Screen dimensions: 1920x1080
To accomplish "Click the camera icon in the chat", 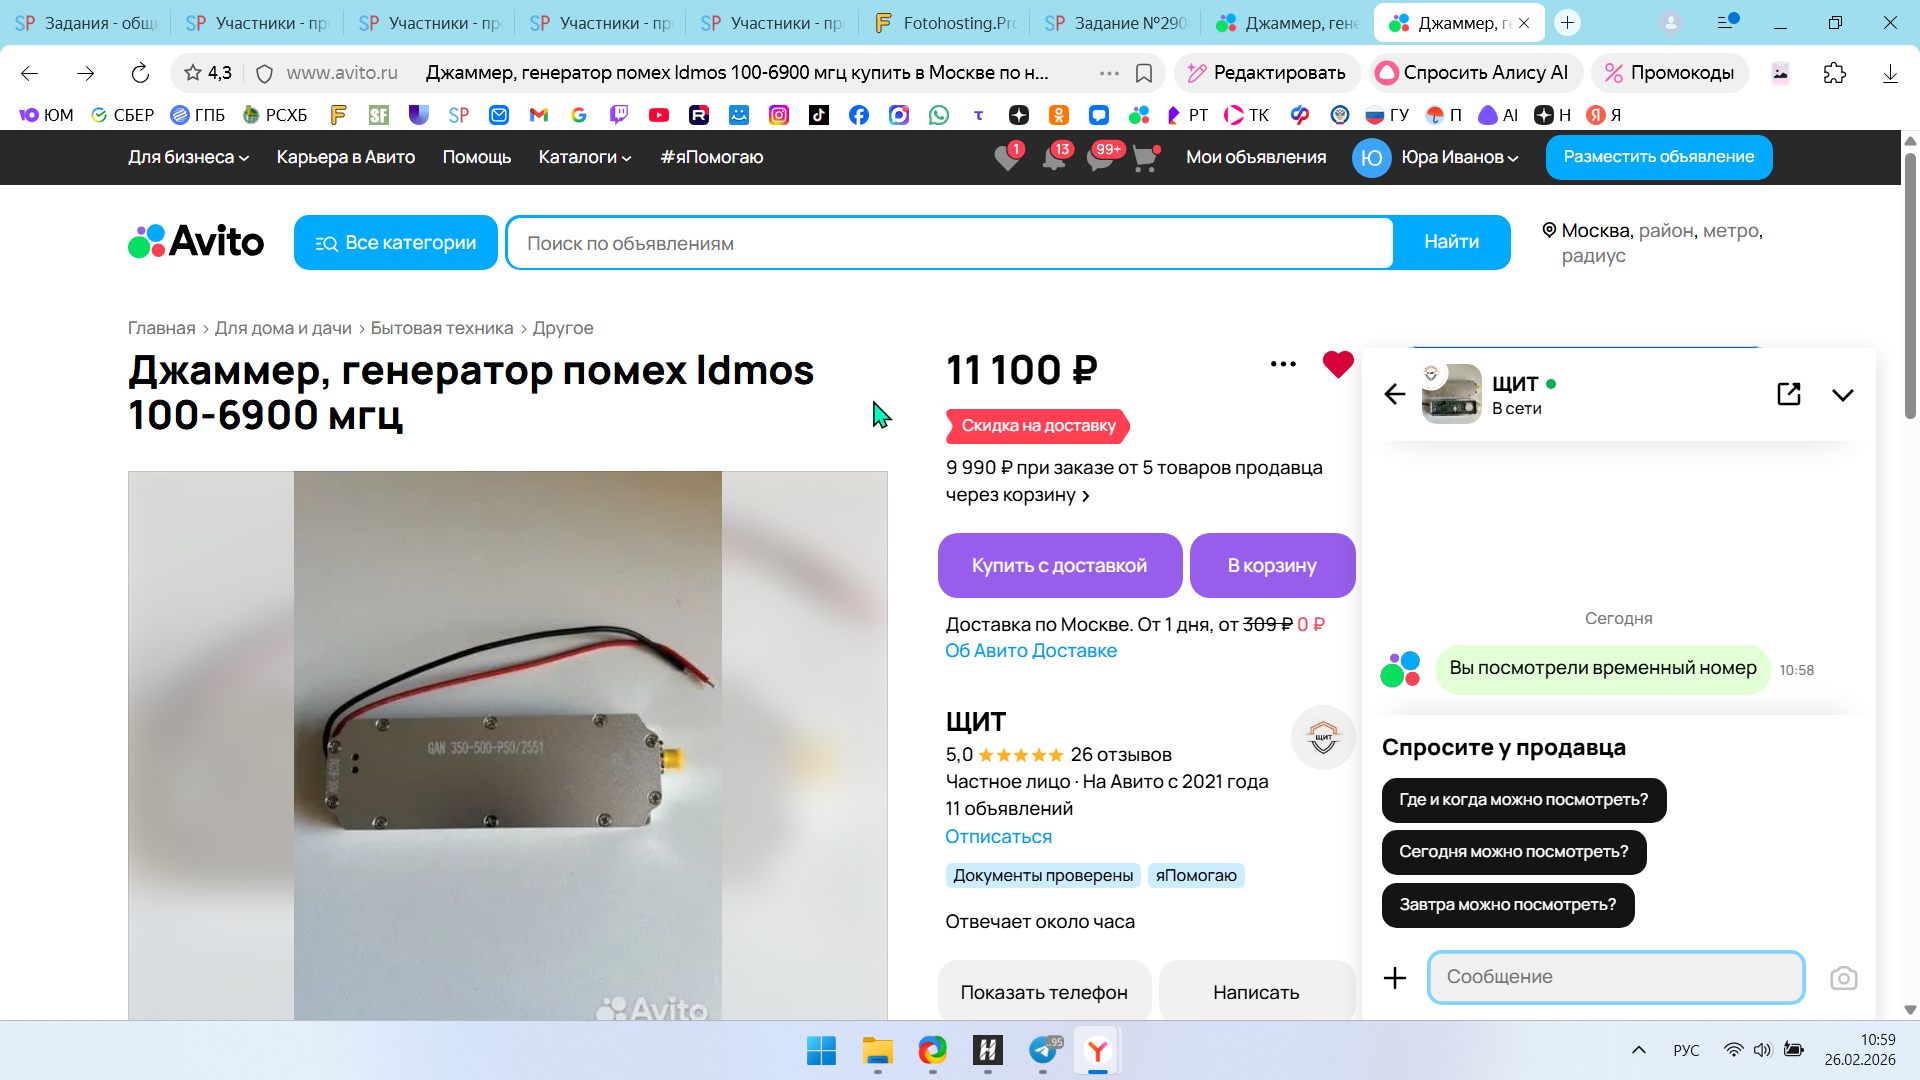I will 1843,978.
